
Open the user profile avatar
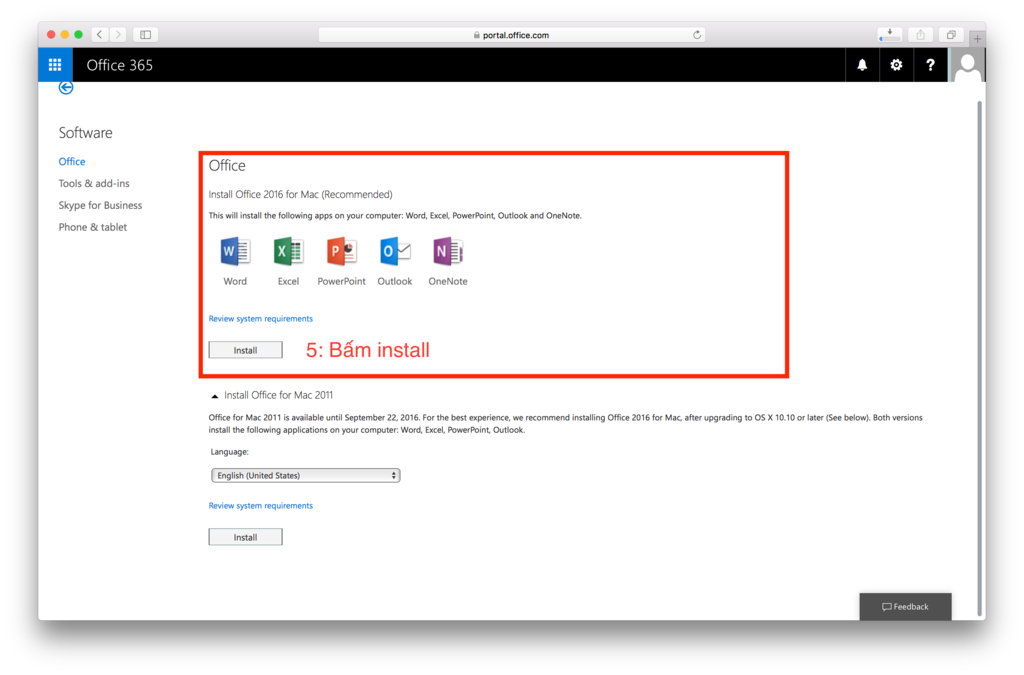(967, 66)
